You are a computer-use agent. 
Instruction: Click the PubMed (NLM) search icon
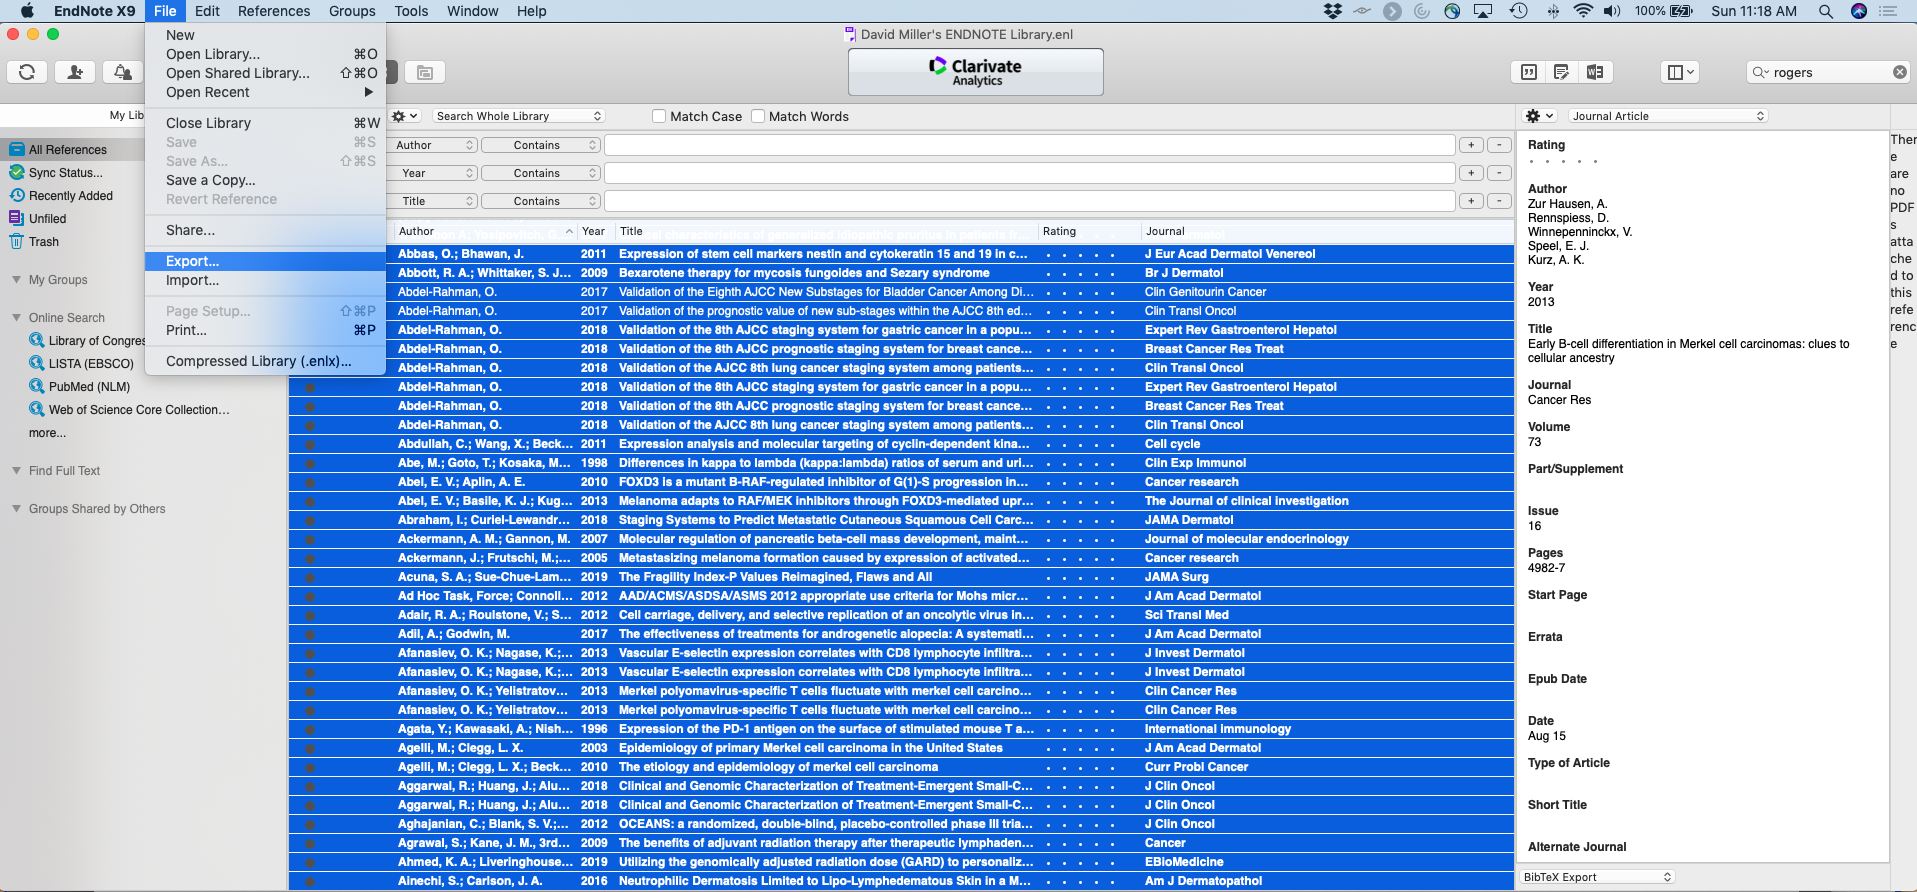(37, 386)
